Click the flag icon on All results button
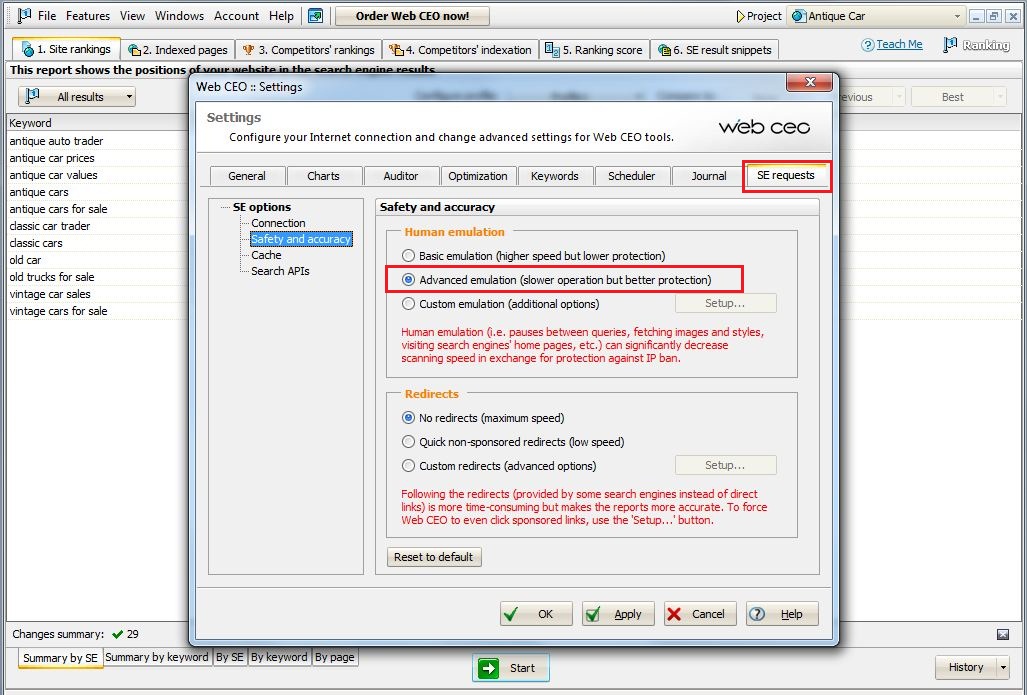This screenshot has height=695, width=1027. click(x=31, y=96)
